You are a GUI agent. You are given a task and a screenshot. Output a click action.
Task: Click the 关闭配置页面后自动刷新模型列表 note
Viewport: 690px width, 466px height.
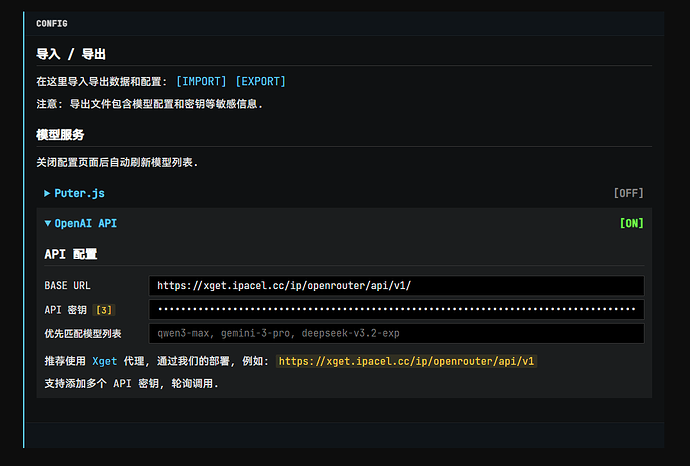coord(117,162)
